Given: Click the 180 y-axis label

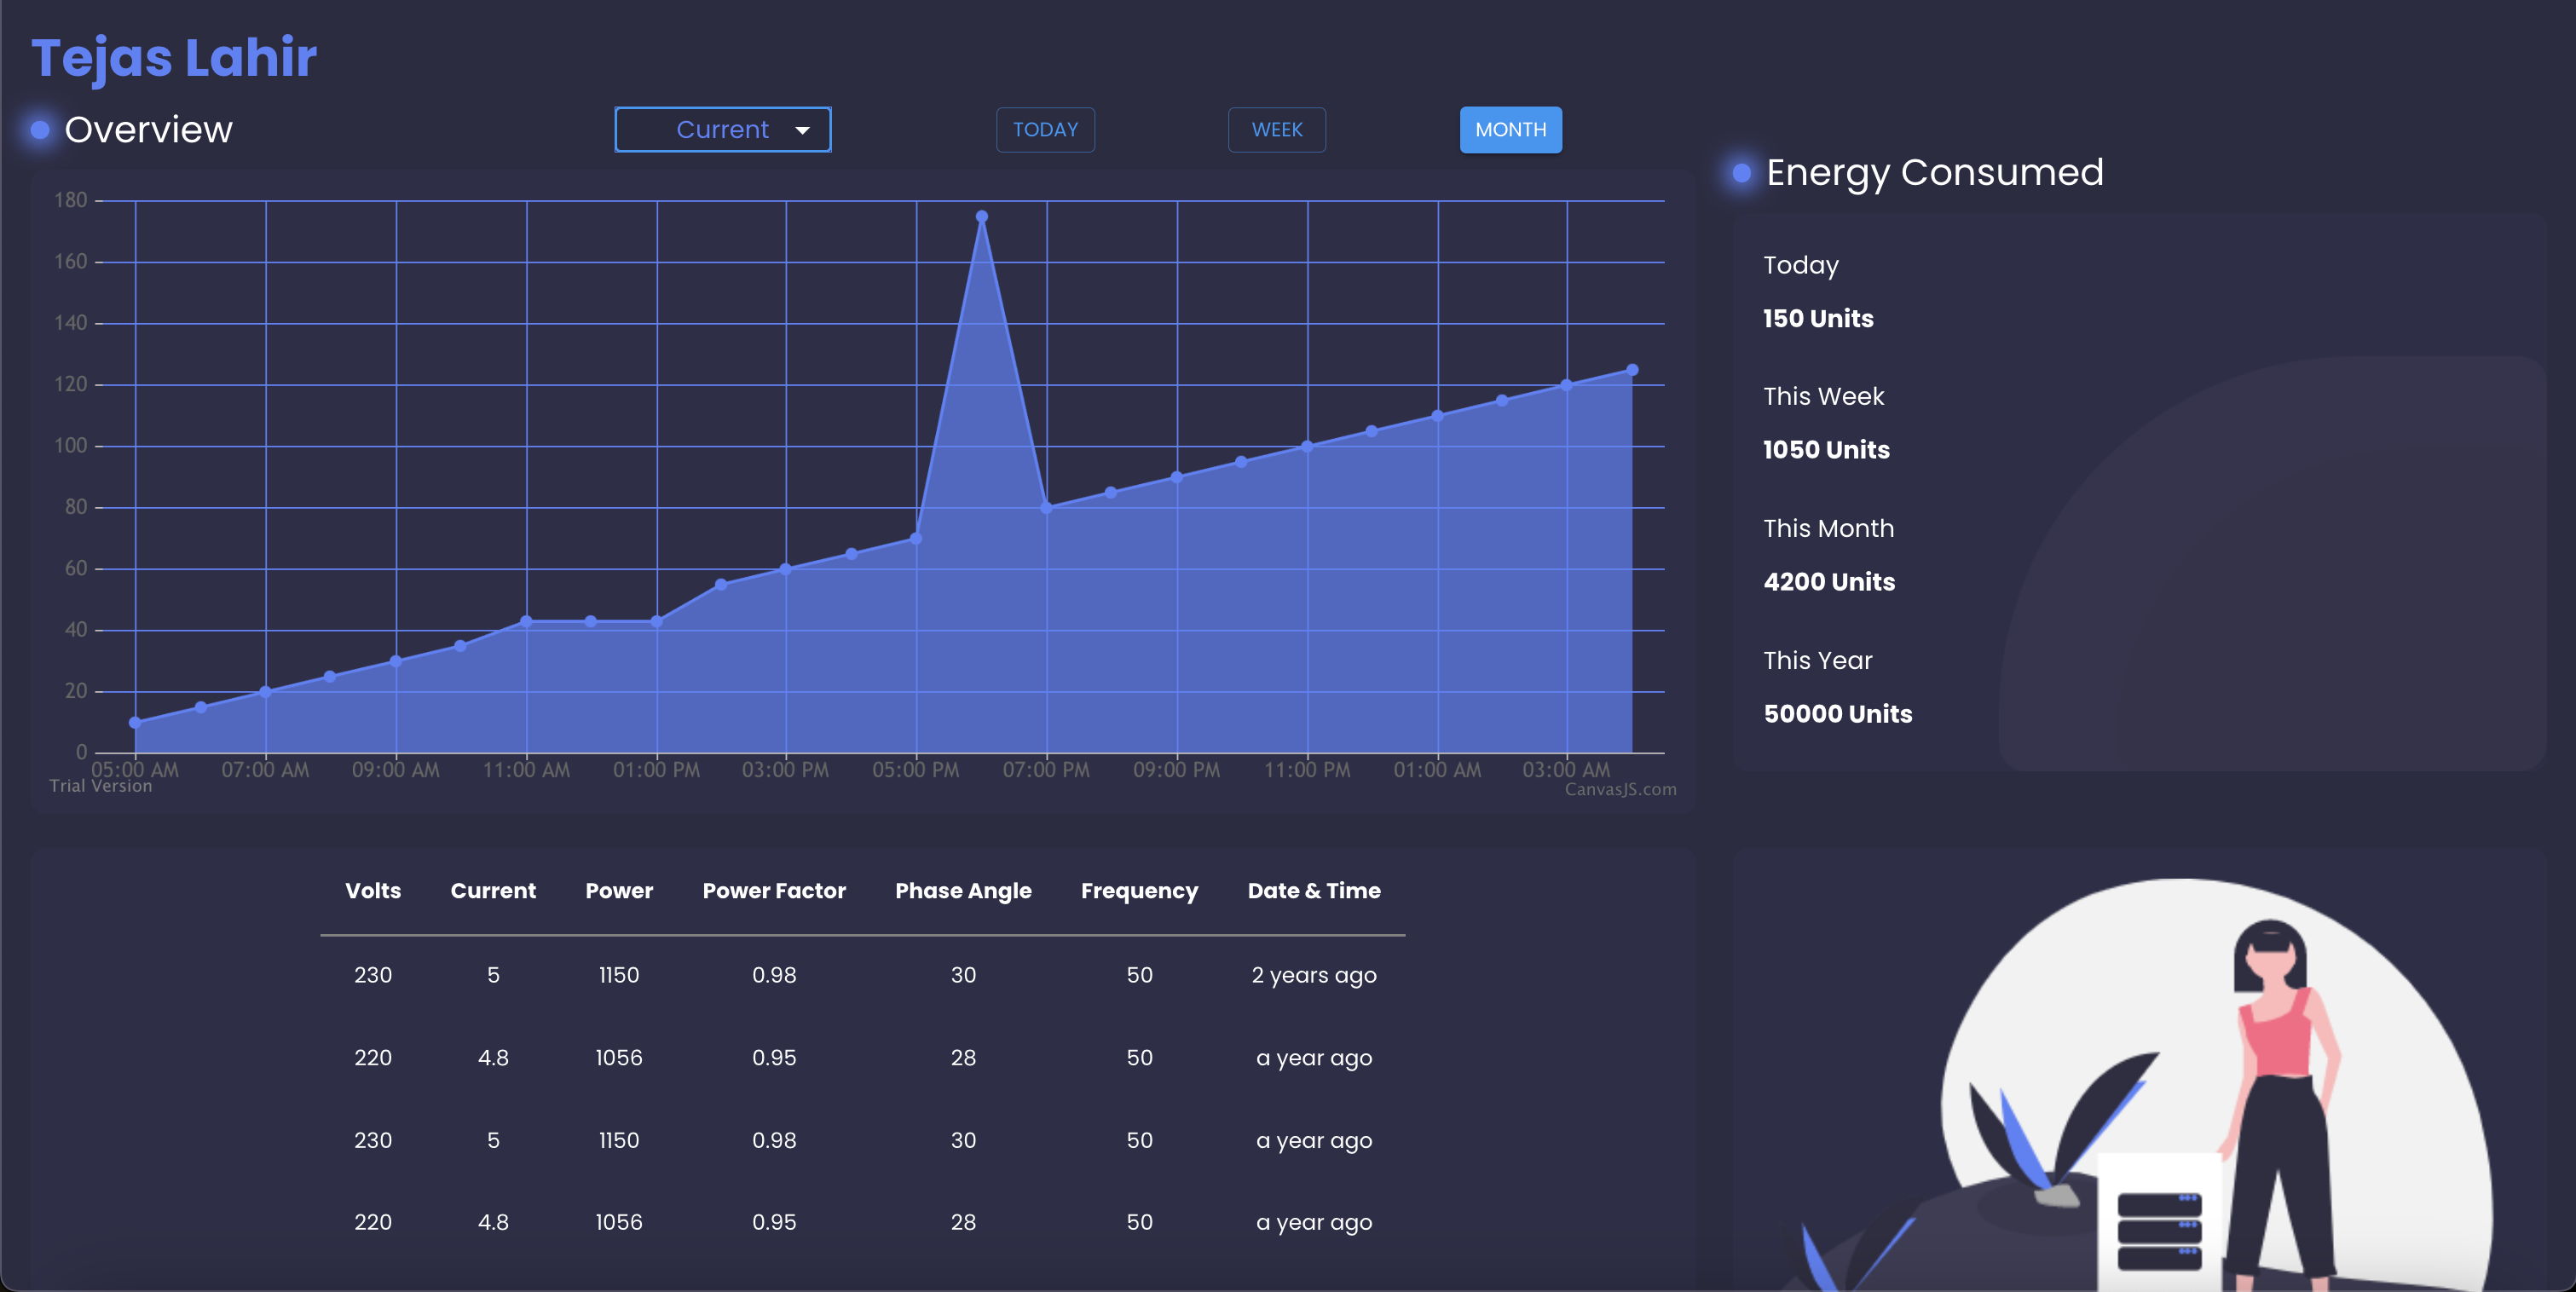Looking at the screenshot, I should [71, 200].
